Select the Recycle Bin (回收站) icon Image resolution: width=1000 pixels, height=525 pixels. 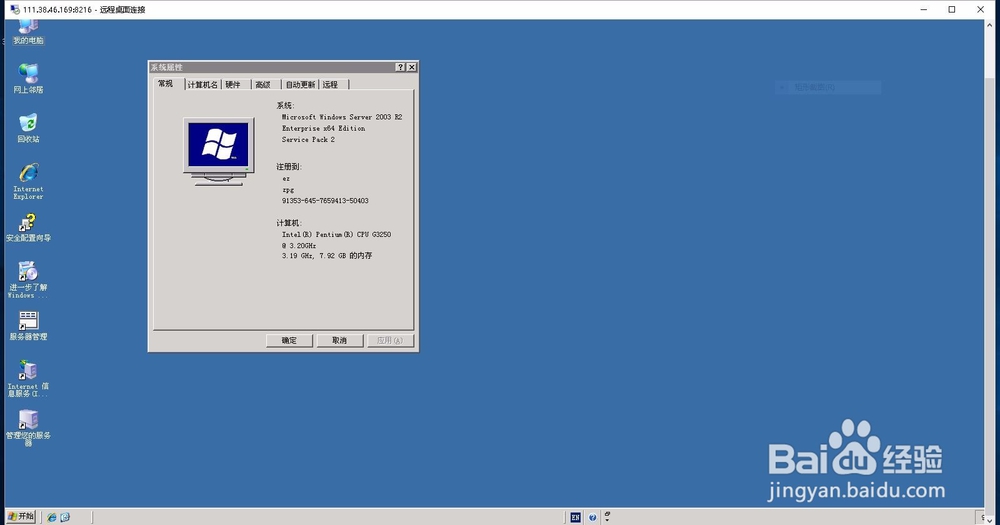[28, 128]
